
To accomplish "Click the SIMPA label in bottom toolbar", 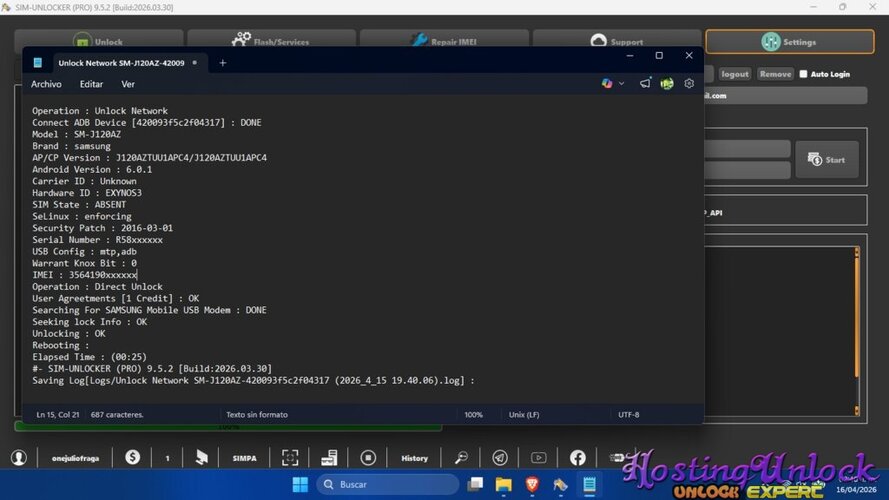I will click(244, 458).
